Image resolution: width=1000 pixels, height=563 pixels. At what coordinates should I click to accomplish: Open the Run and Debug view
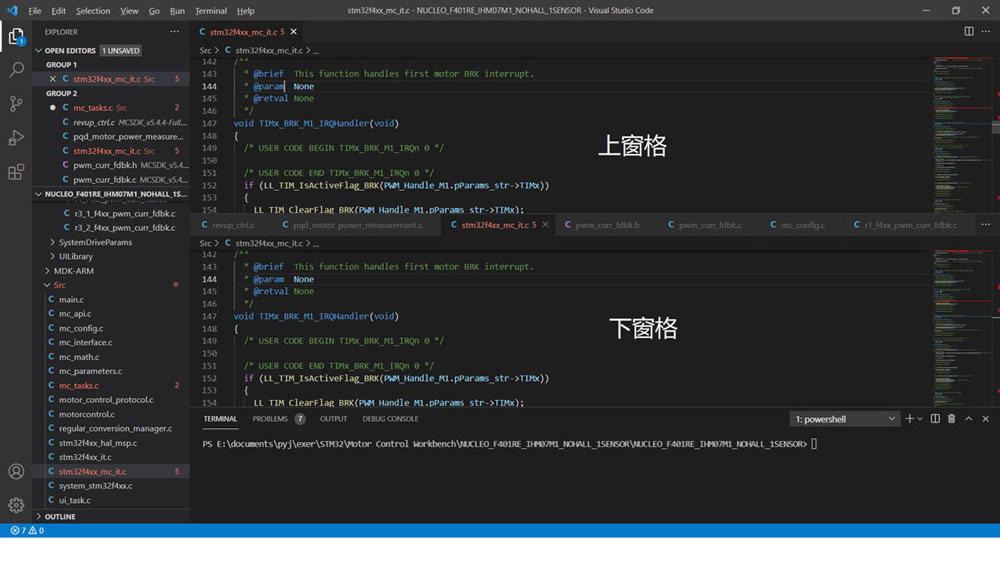pos(16,138)
